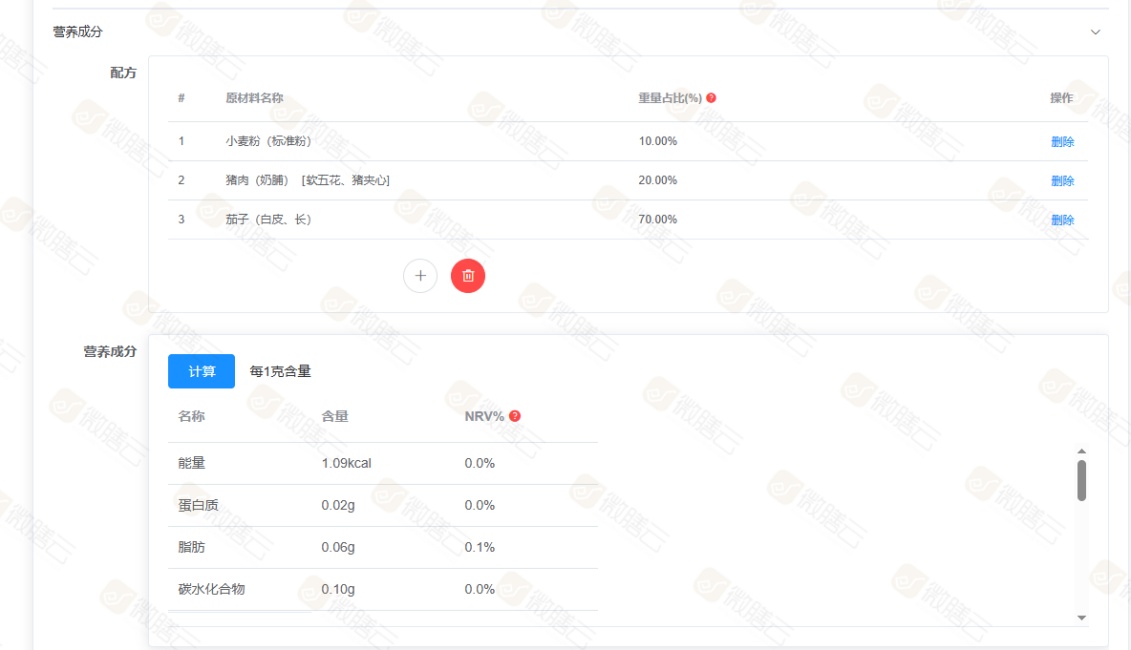Image resolution: width=1131 pixels, height=650 pixels.
Task: Click the nutrition table scroll-up arrow
Action: 1081,452
